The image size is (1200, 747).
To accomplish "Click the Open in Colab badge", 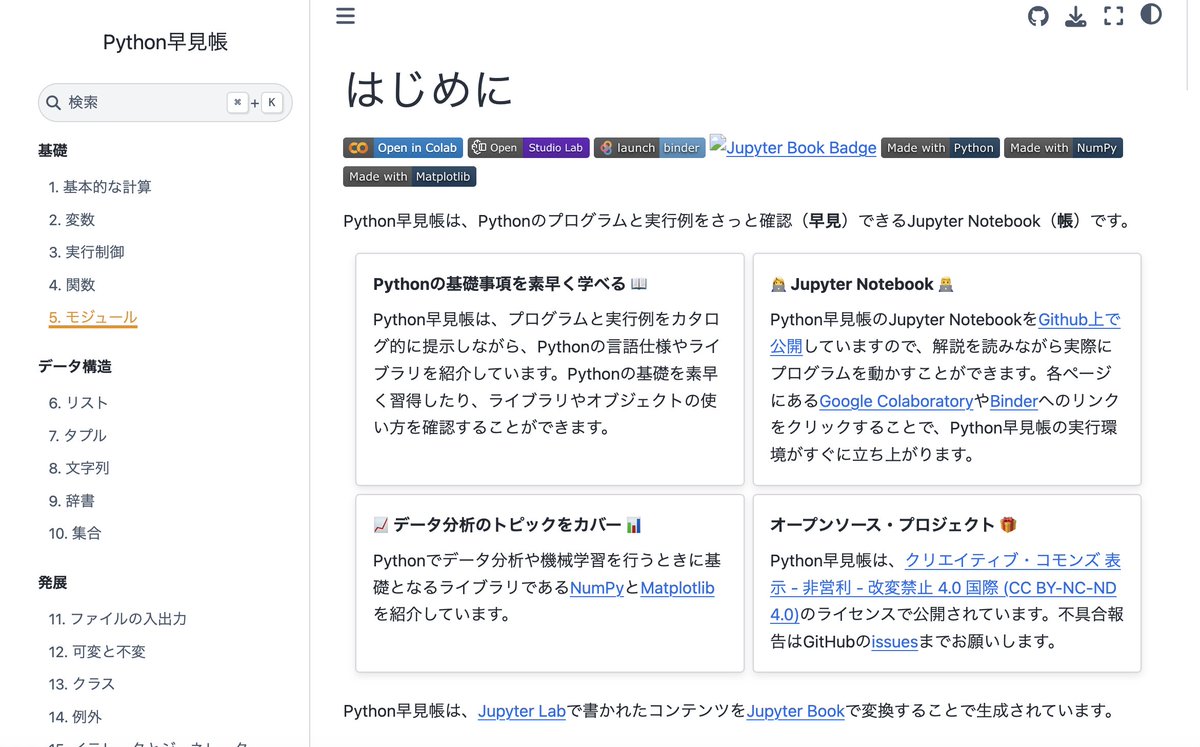I will pyautogui.click(x=403, y=148).
